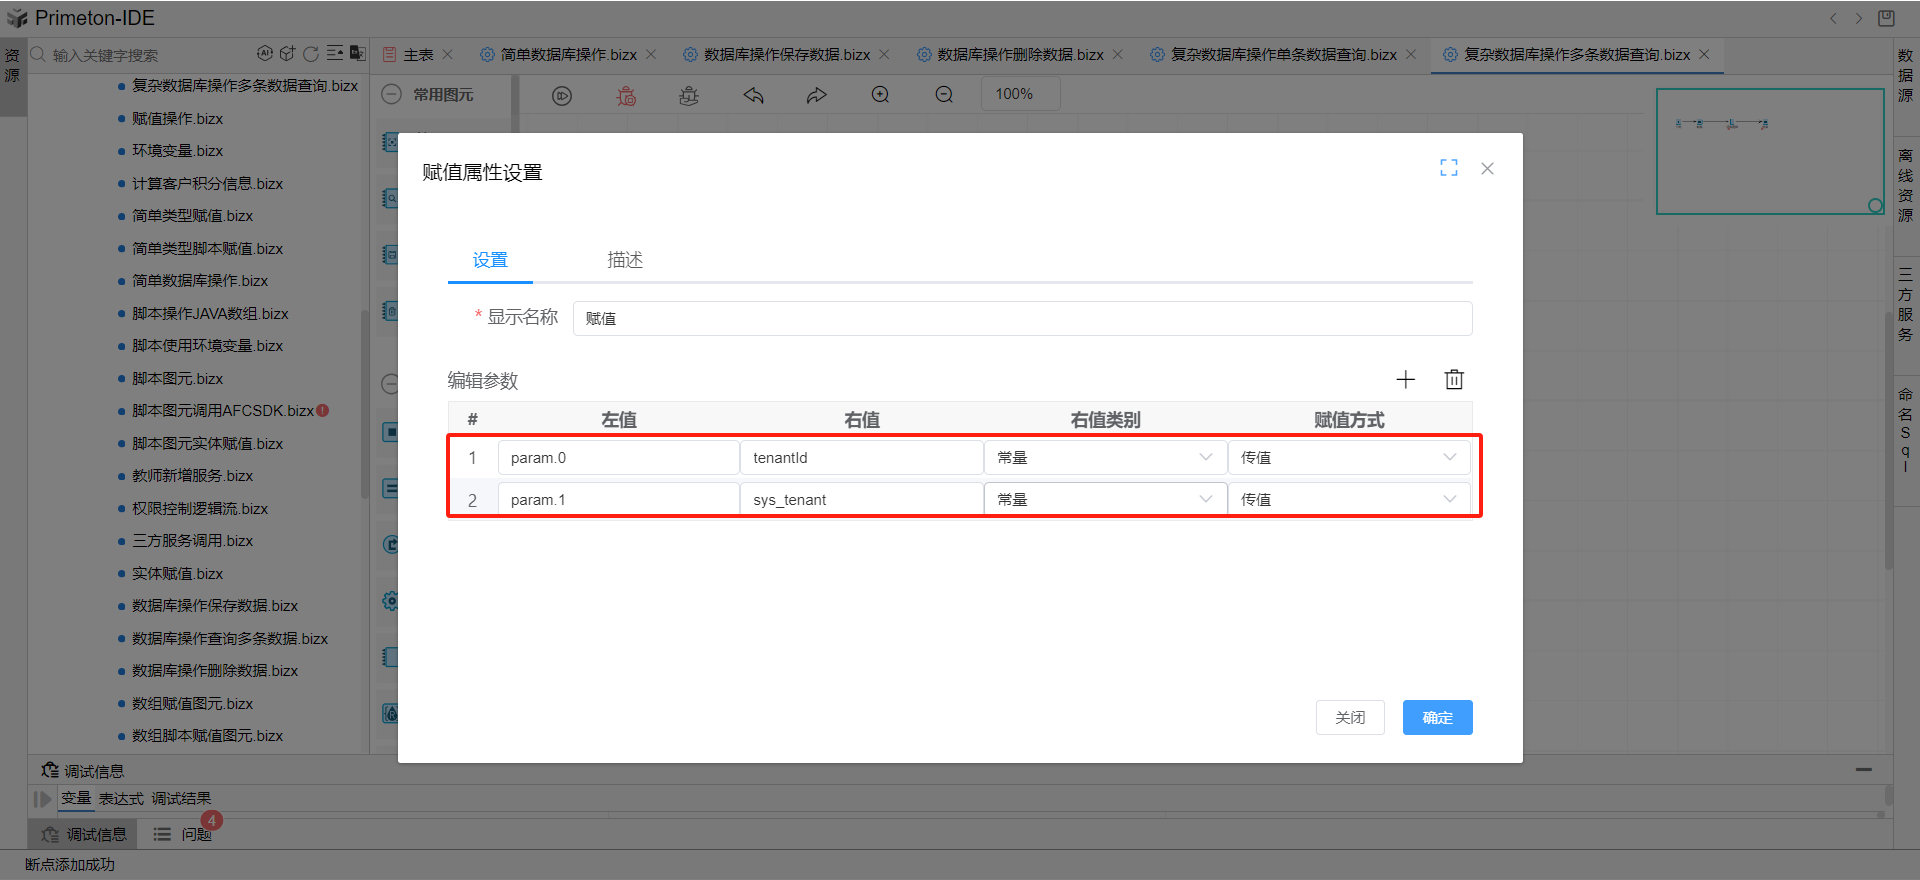Zoom out on the canvas
Screen dimensions: 1920x880
click(943, 95)
